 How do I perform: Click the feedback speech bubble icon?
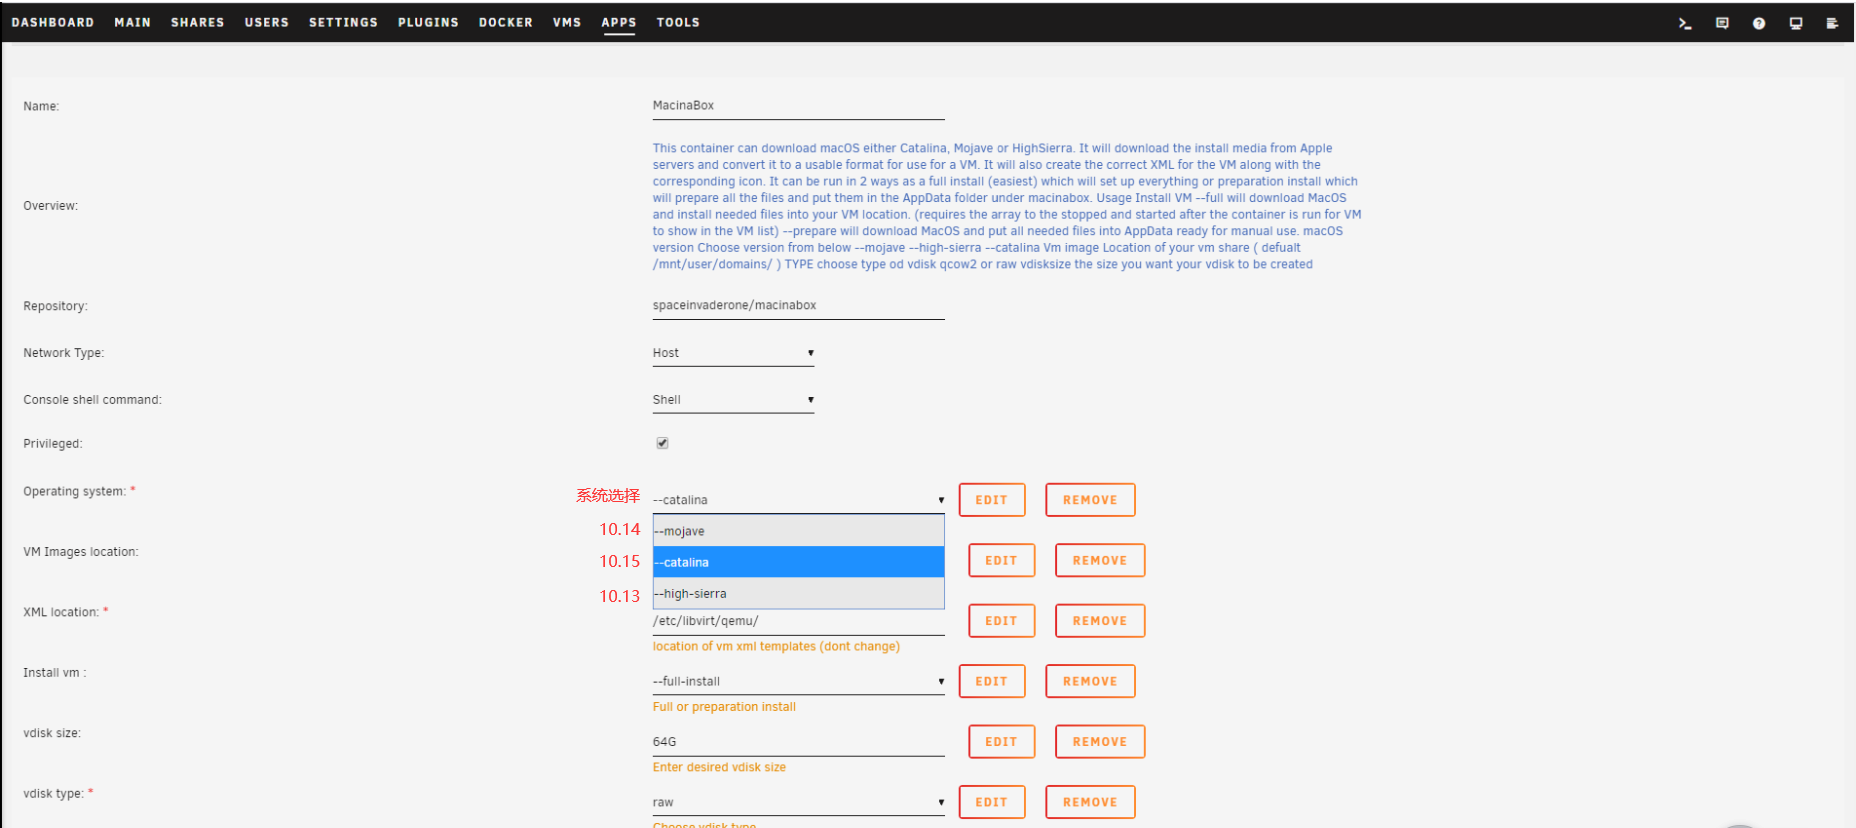pyautogui.click(x=1722, y=23)
